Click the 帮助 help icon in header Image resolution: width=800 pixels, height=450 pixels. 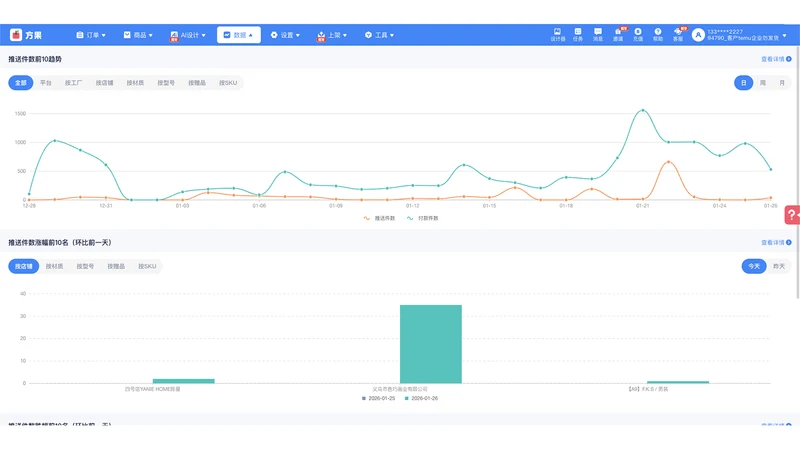(658, 35)
